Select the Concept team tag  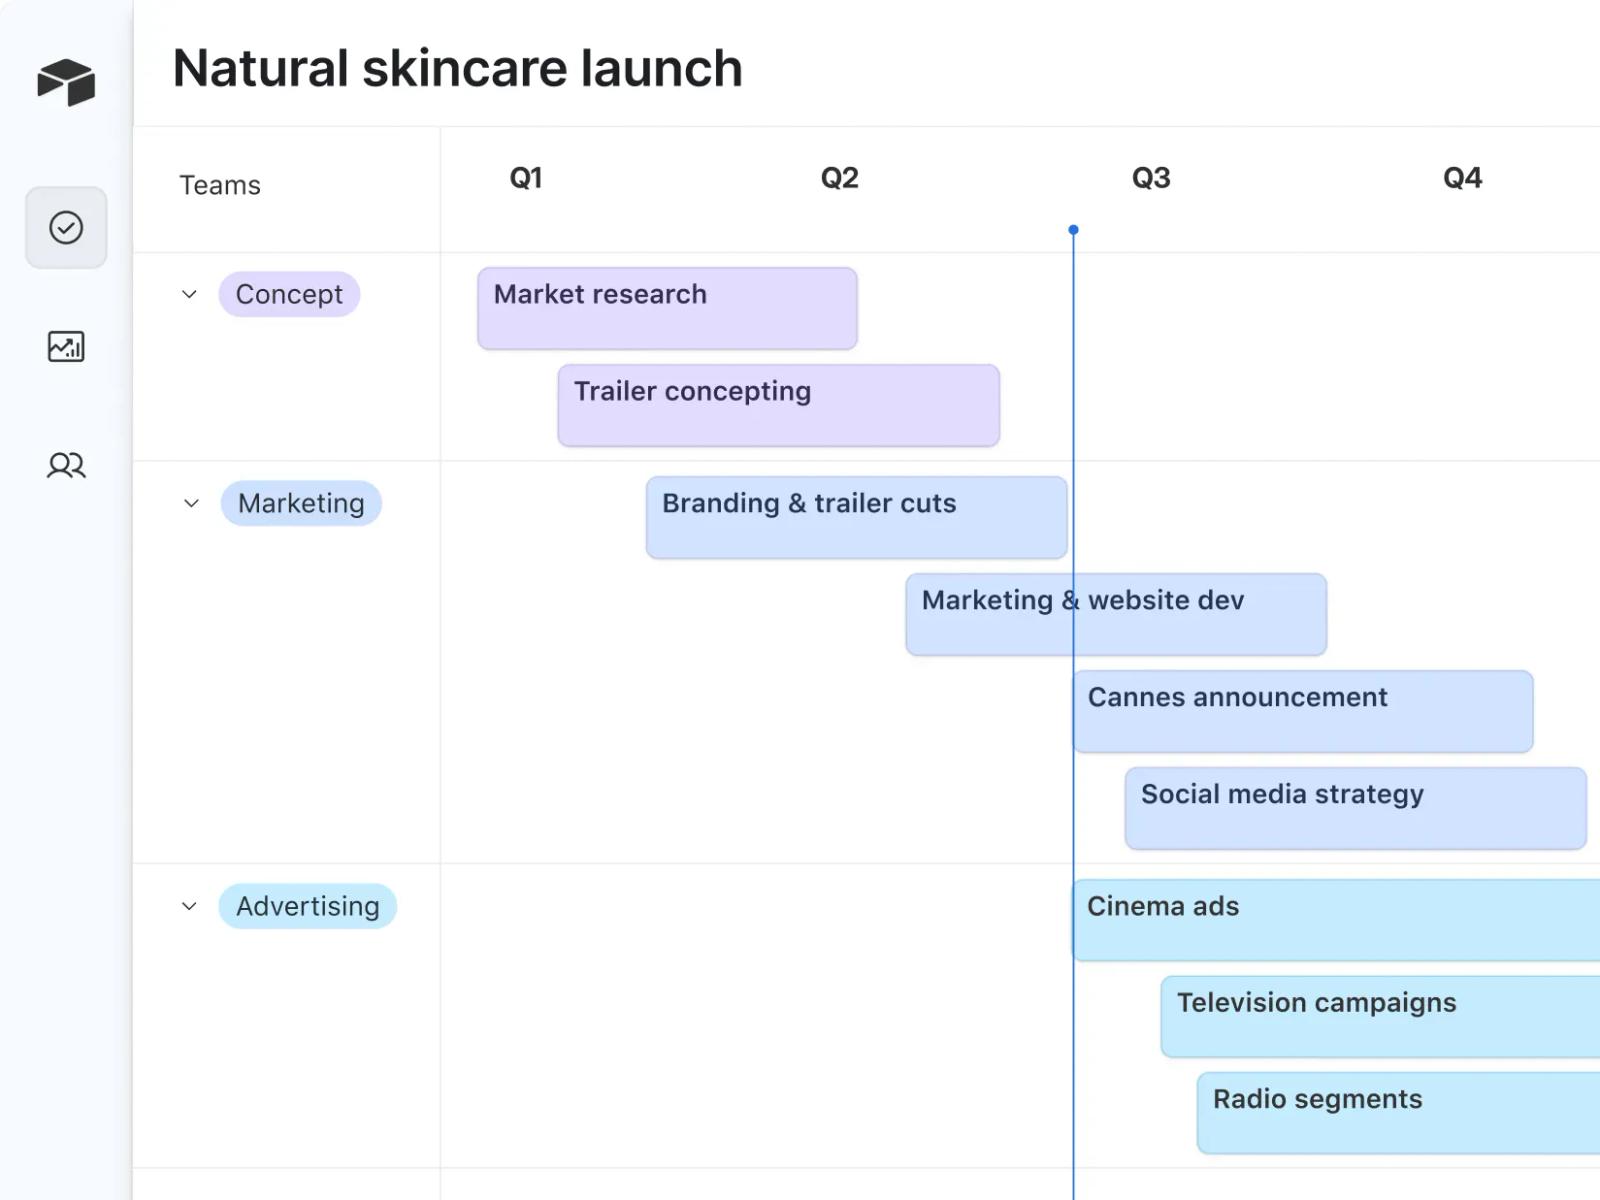click(x=289, y=294)
